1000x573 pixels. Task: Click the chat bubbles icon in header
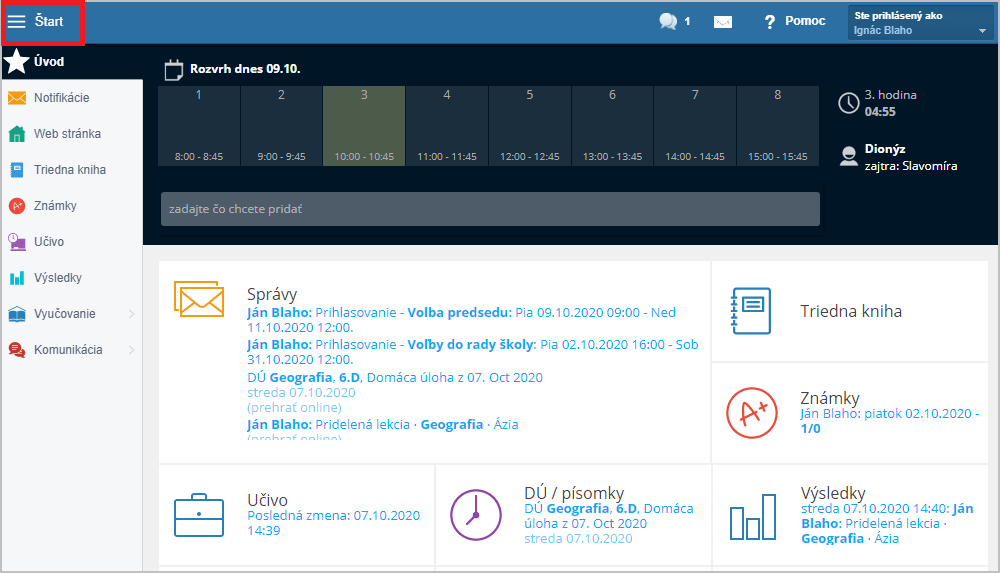pyautogui.click(x=668, y=21)
